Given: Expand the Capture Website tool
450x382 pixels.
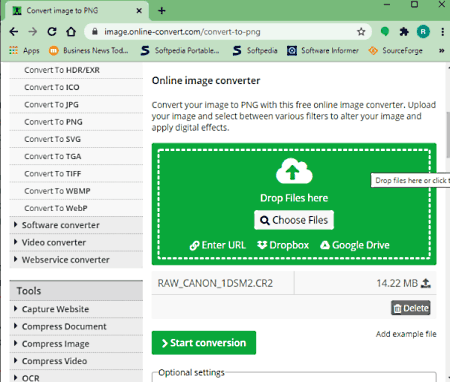Looking at the screenshot, I should tap(76, 309).
